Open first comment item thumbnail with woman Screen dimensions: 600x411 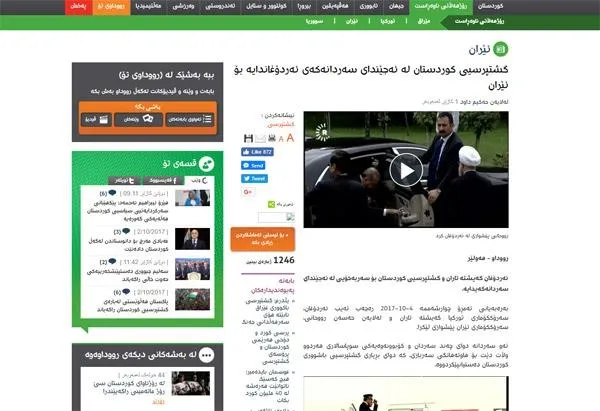point(192,198)
